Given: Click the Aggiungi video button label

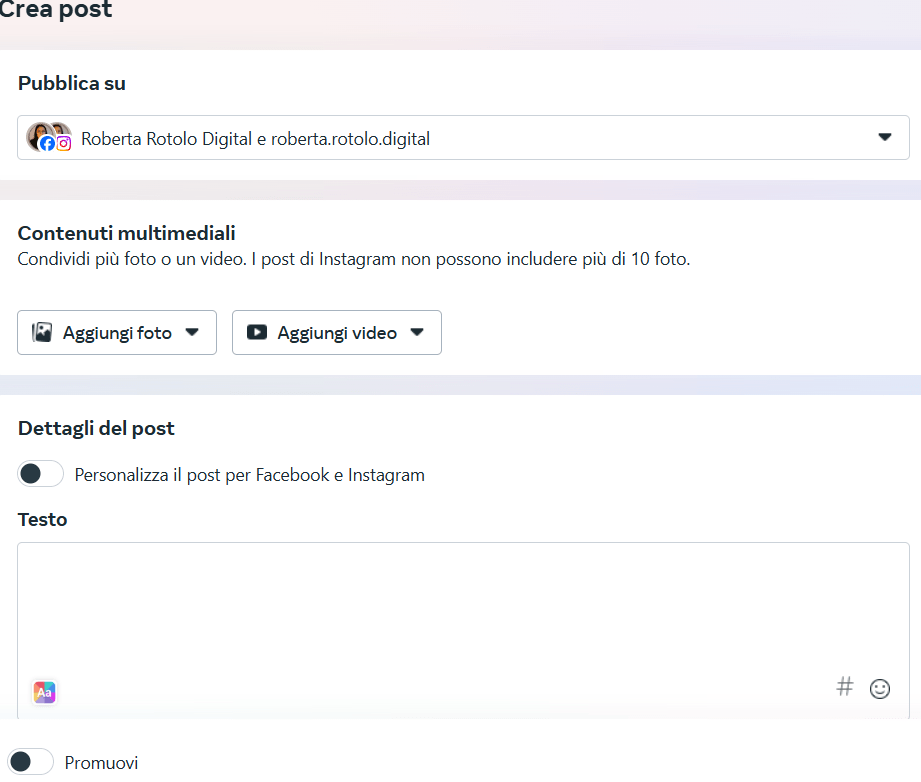Looking at the screenshot, I should tap(337, 333).
